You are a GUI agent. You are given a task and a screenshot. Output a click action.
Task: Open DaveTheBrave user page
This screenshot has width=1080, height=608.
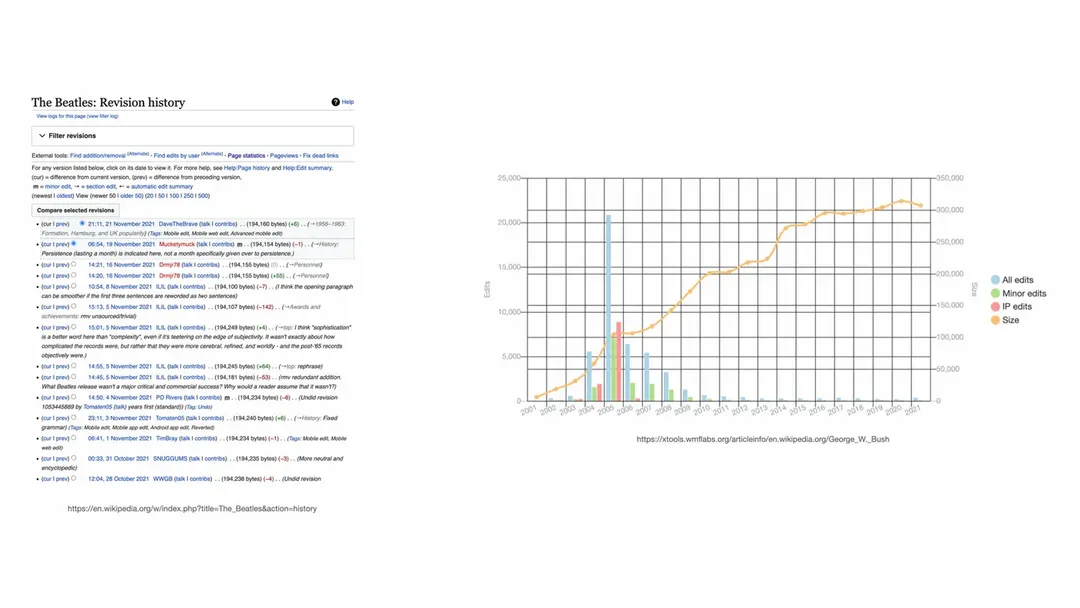(x=178, y=224)
